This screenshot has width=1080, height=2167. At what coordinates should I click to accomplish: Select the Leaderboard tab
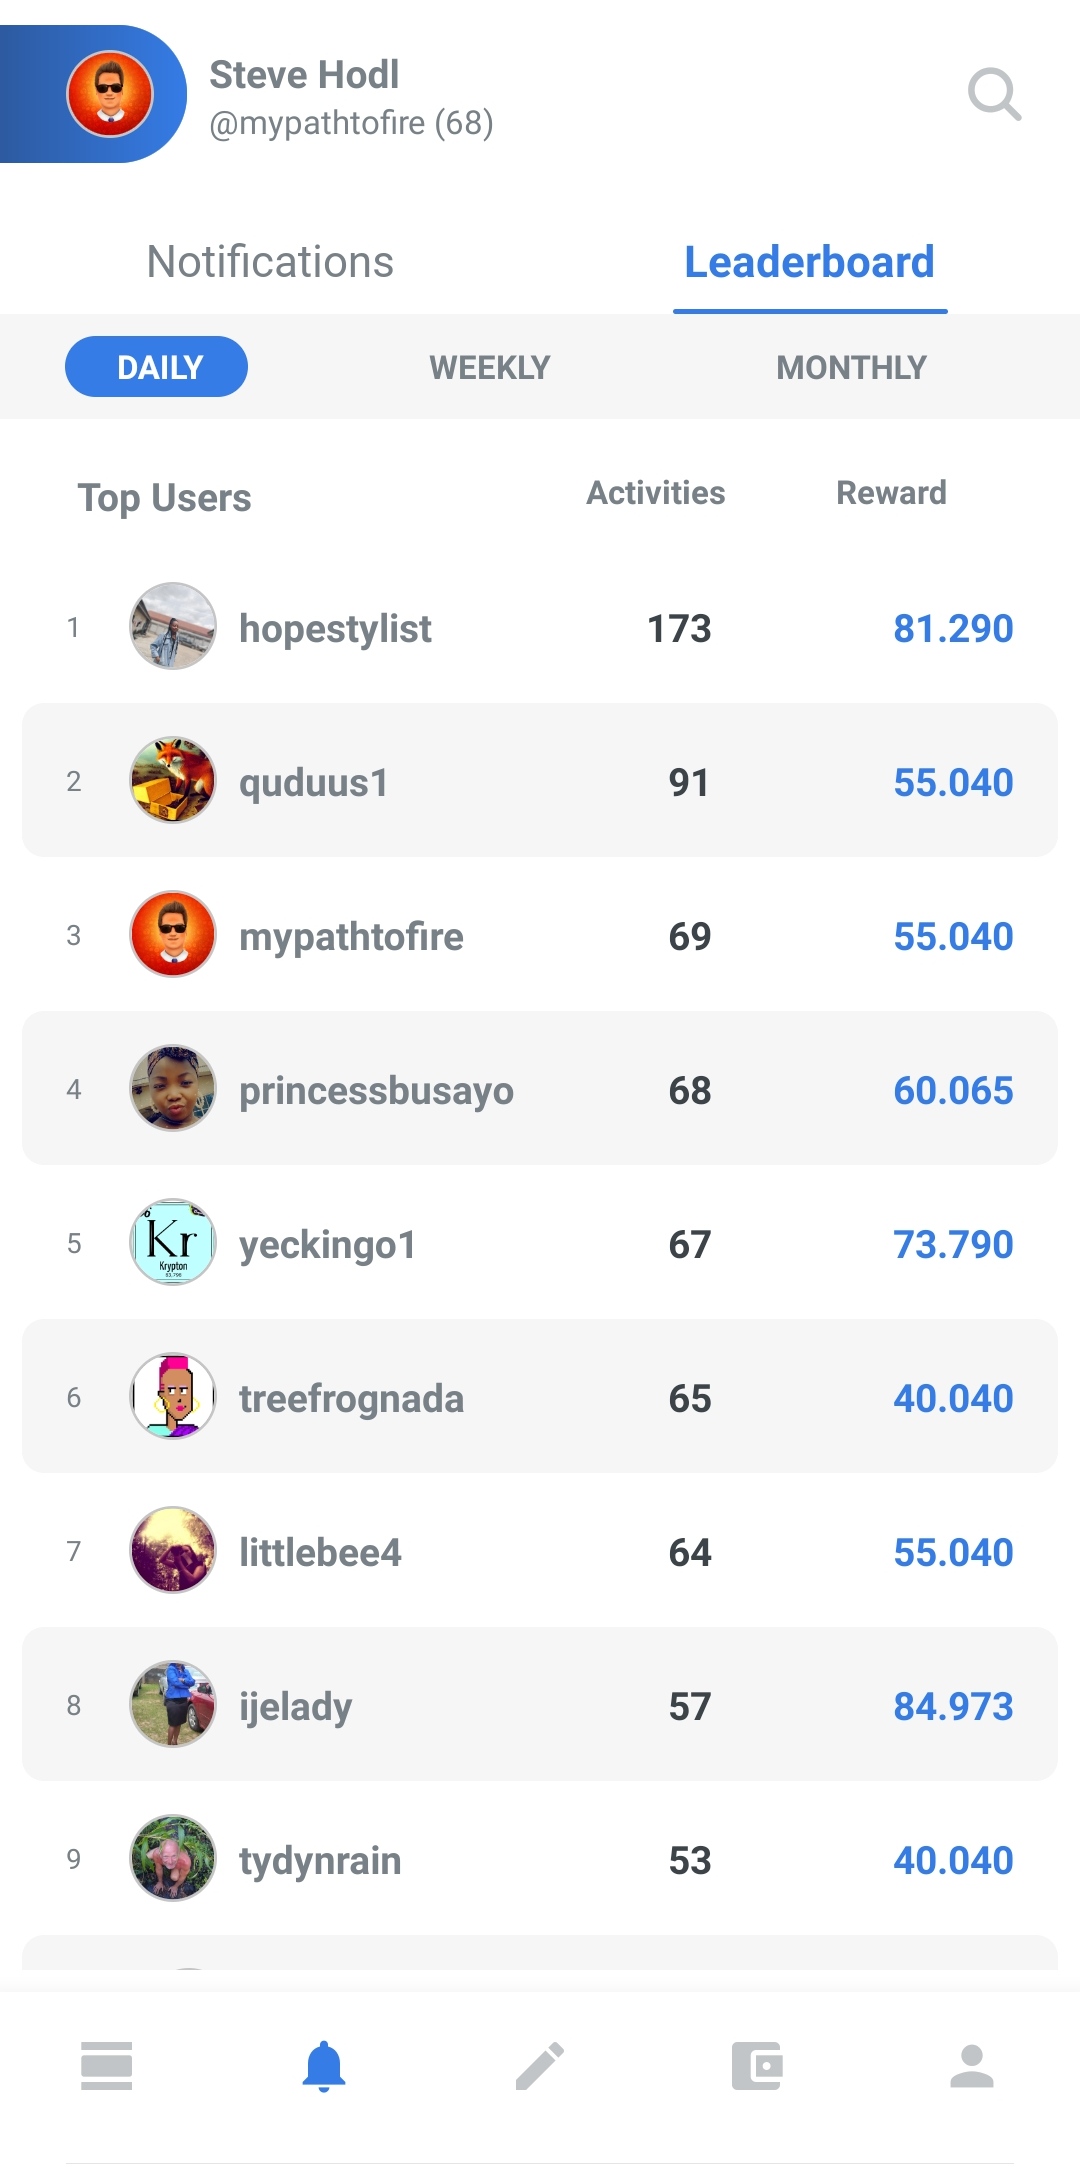pos(809,262)
